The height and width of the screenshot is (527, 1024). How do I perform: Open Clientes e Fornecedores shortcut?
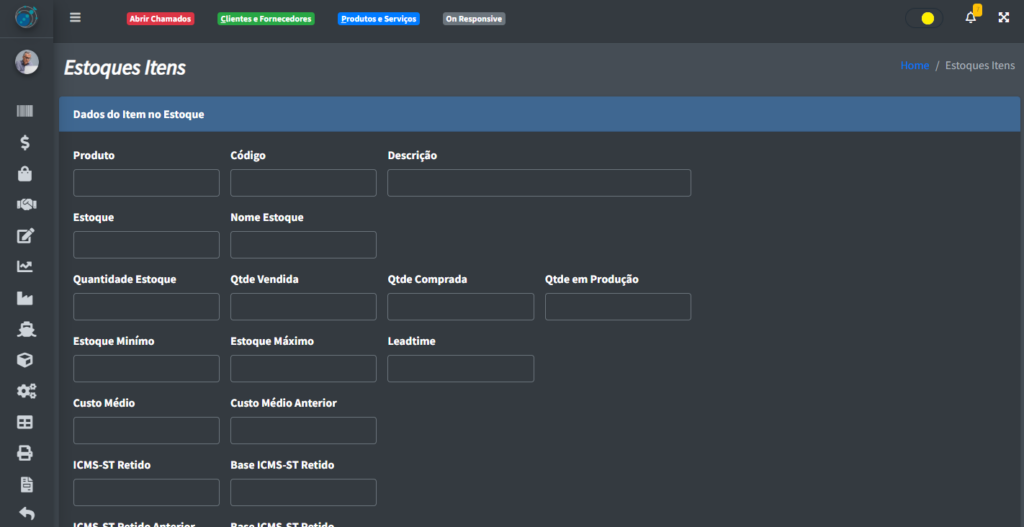pos(266,19)
